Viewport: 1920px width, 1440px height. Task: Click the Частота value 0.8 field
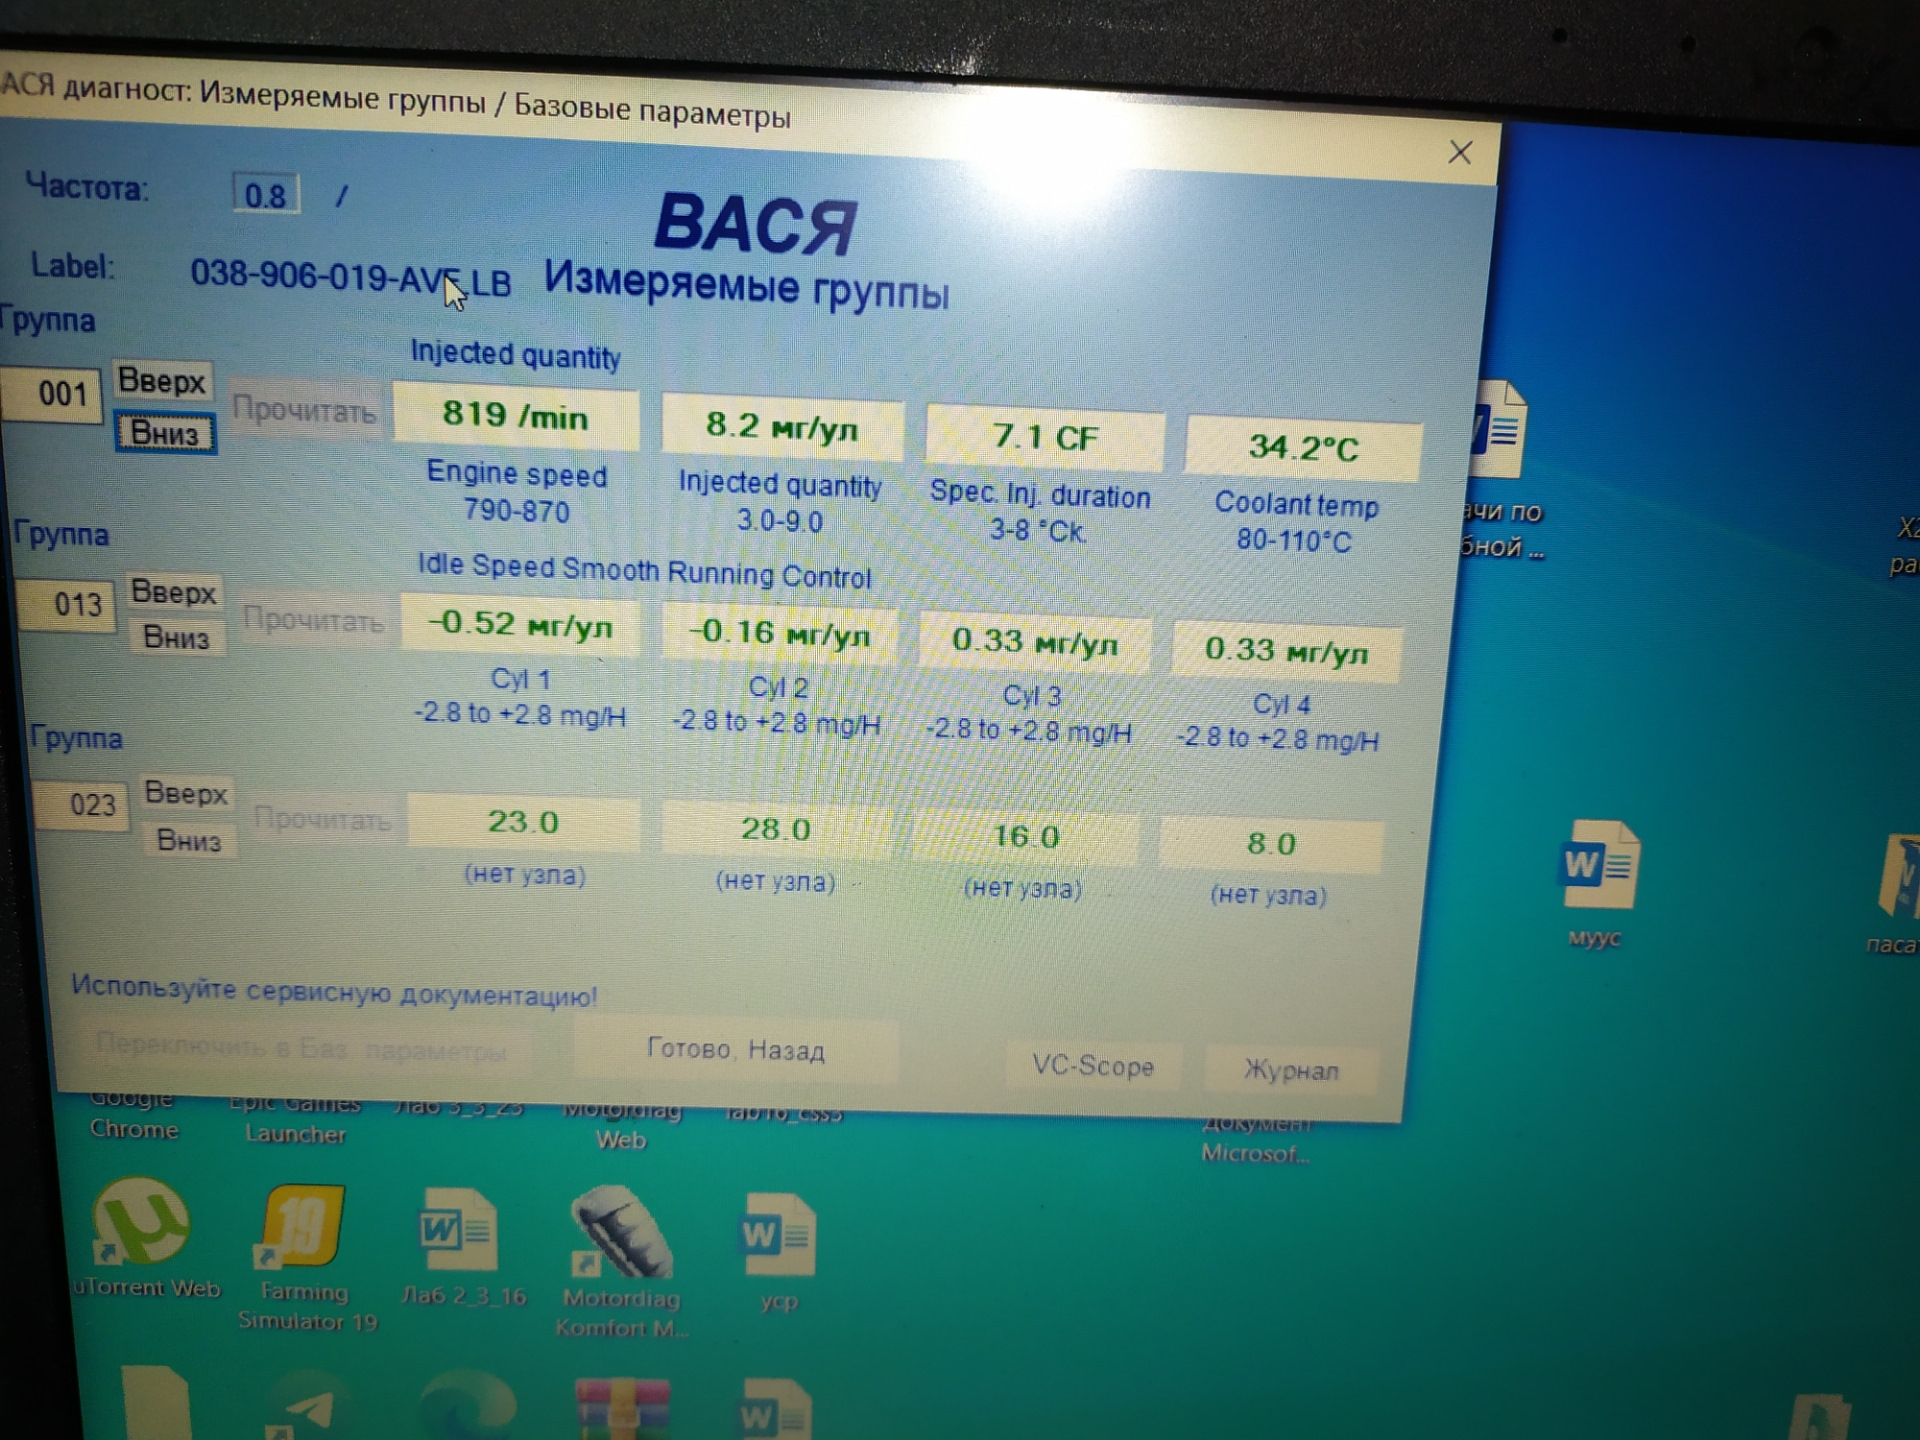pos(265,194)
